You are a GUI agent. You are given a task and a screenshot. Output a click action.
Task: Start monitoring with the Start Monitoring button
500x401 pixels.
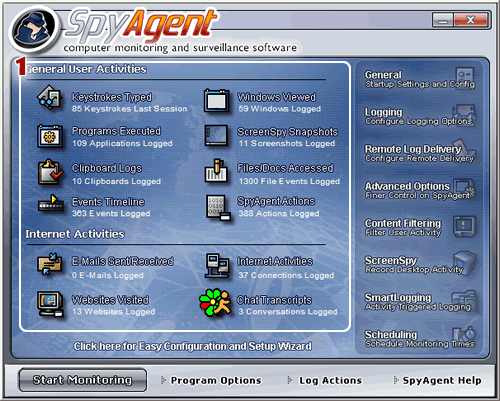(x=83, y=380)
